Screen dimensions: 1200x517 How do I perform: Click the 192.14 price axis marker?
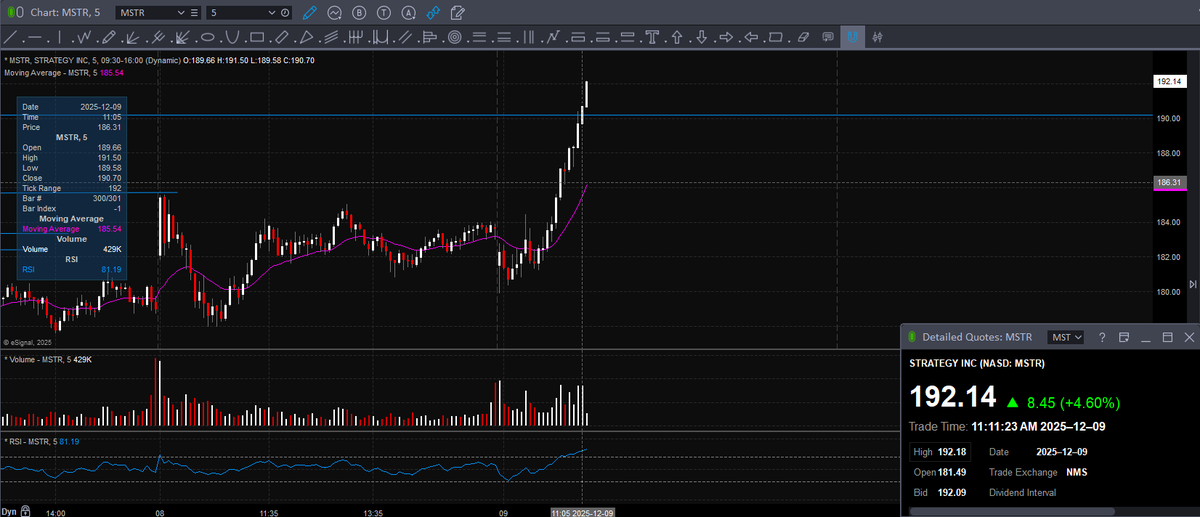point(1169,81)
